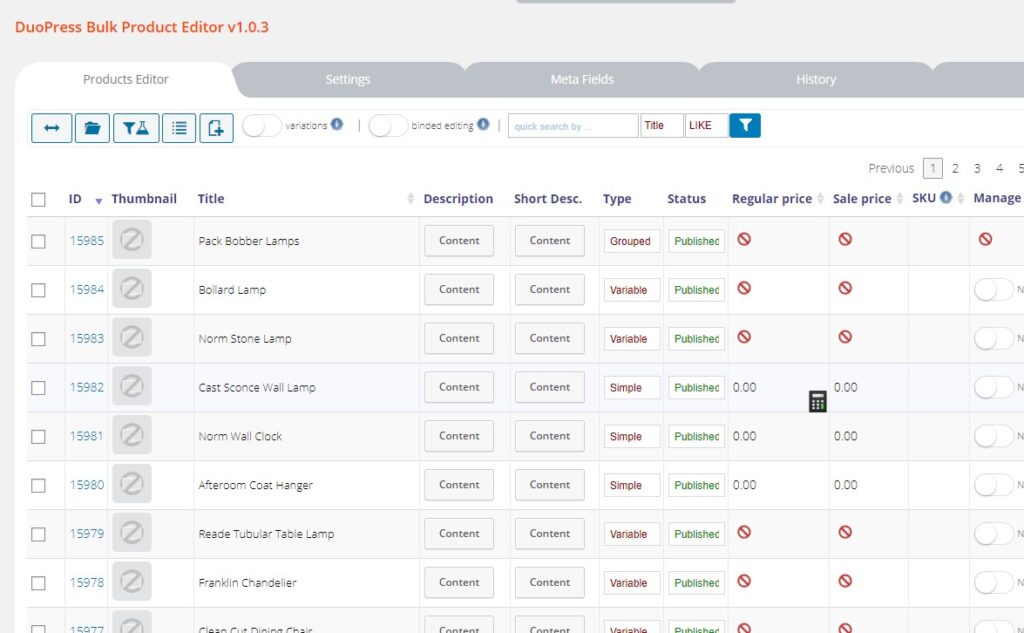The height and width of the screenshot is (633, 1024).
Task: Apply the blue funnel filter button
Action: 744,125
